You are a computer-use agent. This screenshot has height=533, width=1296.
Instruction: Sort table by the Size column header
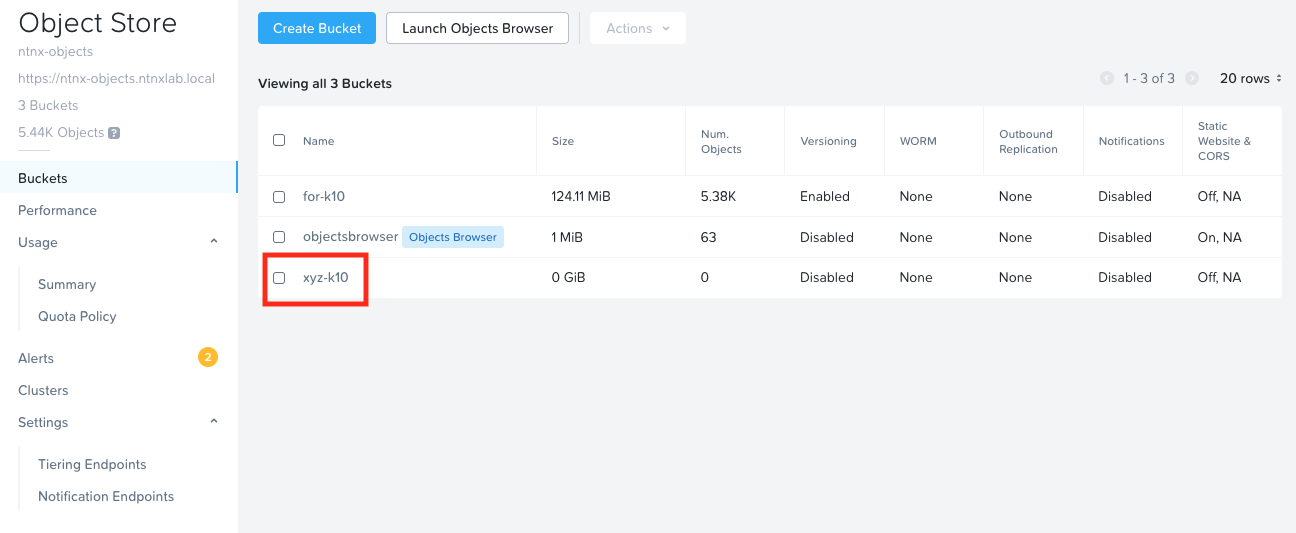563,141
